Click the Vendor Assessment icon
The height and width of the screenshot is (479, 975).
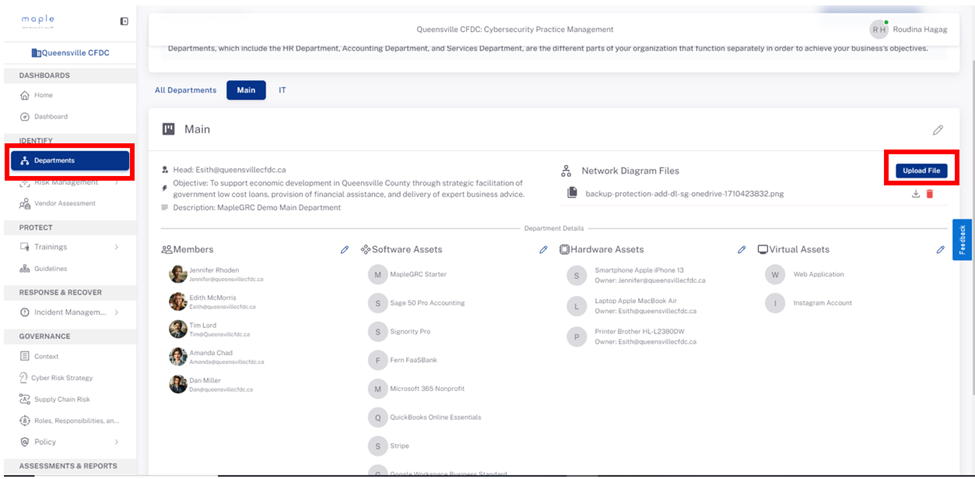pyautogui.click(x=25, y=203)
